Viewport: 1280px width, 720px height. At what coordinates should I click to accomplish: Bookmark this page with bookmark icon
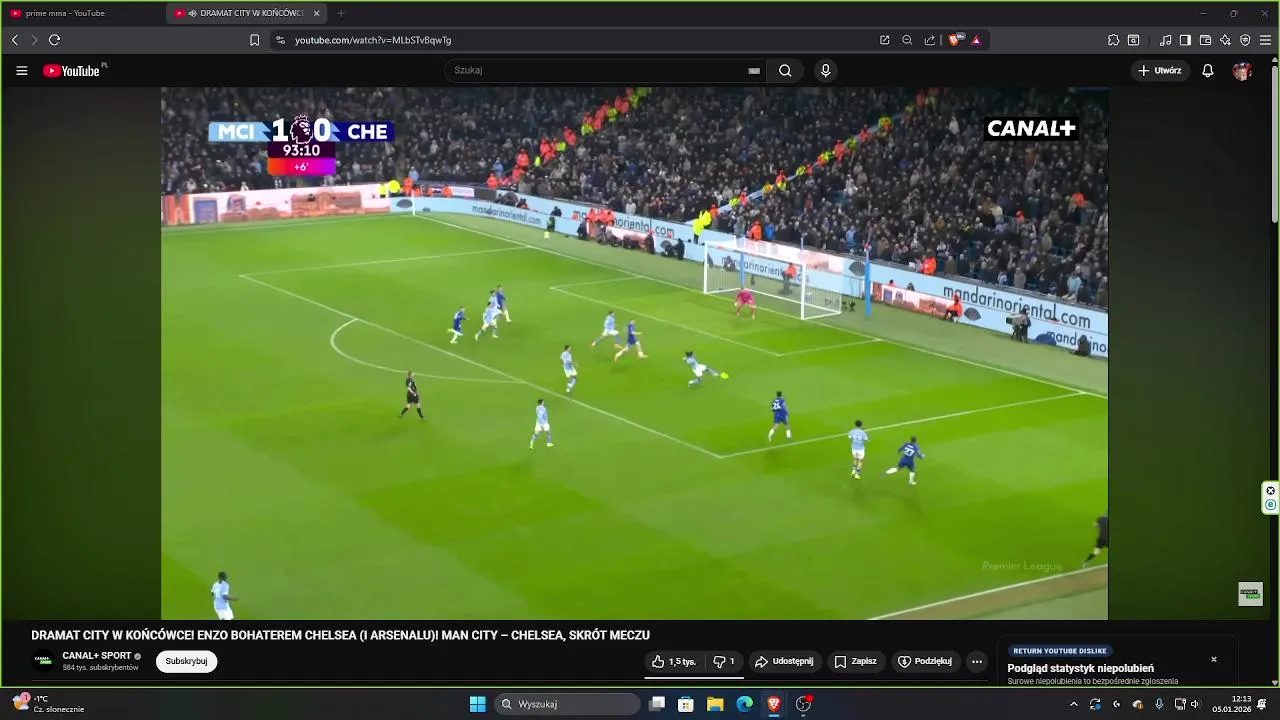[254, 40]
